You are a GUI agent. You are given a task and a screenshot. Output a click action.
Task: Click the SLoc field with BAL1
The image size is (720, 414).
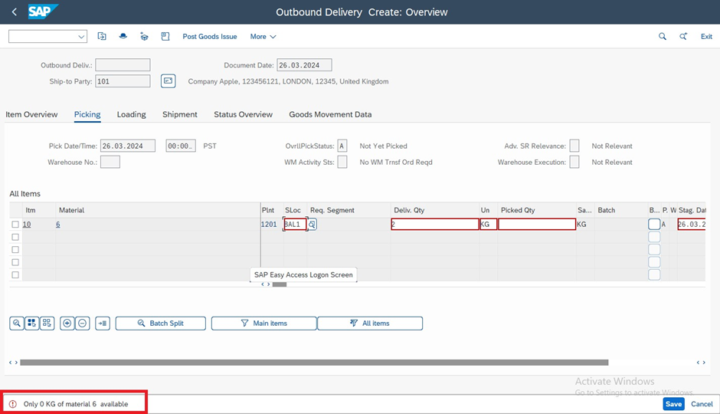(x=295, y=224)
